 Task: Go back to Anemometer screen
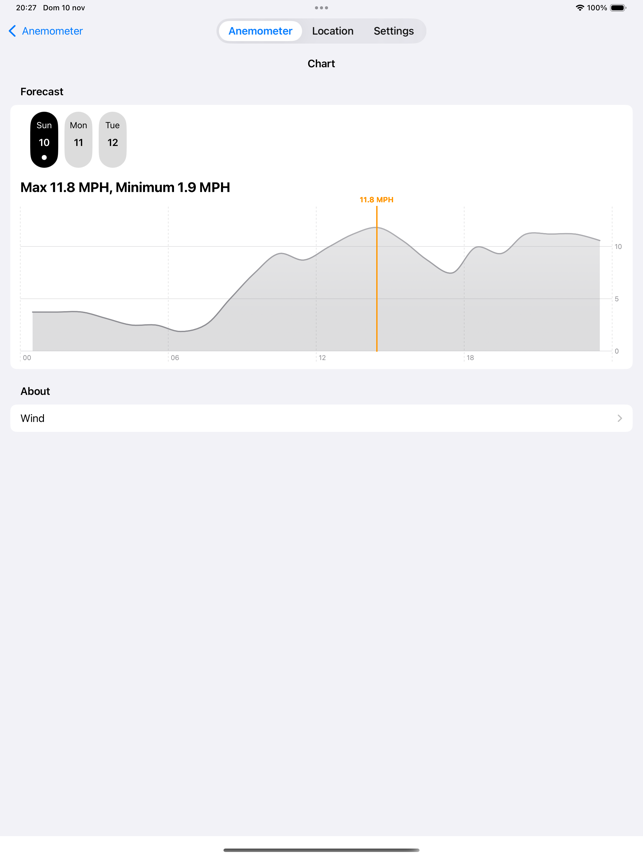click(46, 31)
